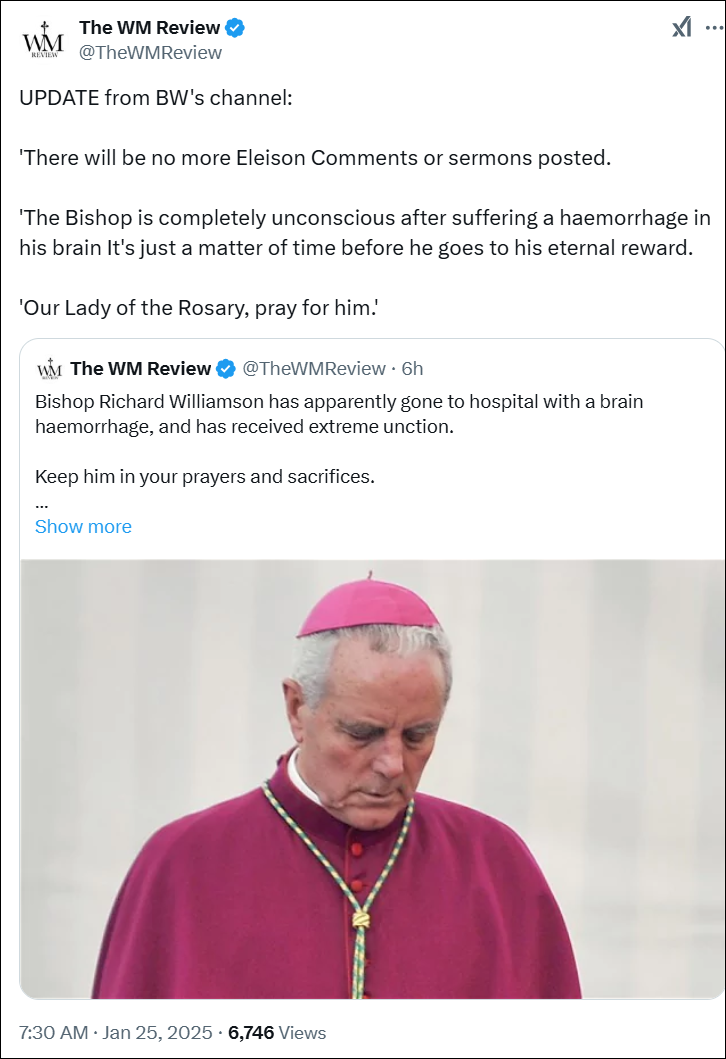
Task: Click the 7:30 AM · Jan 25, 2025 timestamp
Action: tap(115, 1033)
